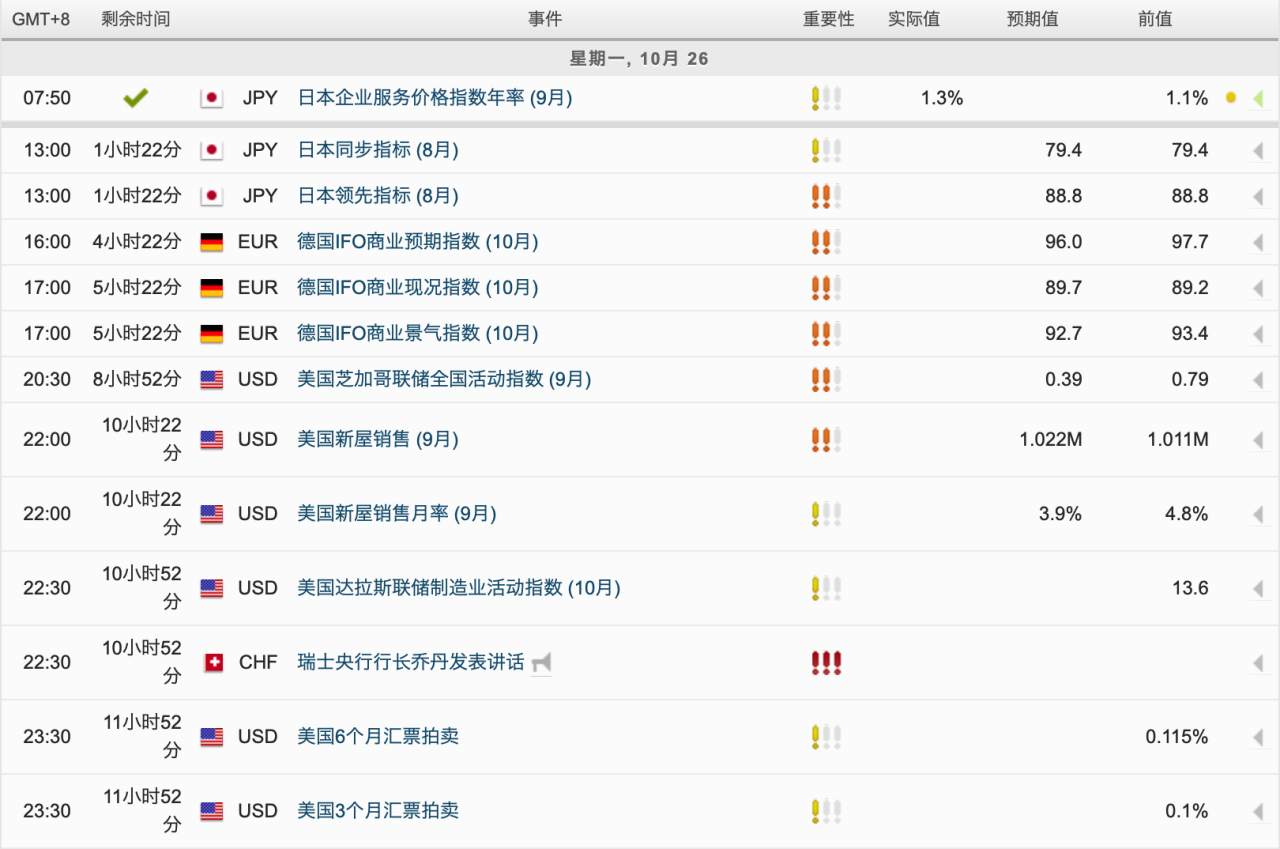Expand details arrow for 瑞士央行行长乔丹 row
Image resolution: width=1280 pixels, height=849 pixels.
[x=1258, y=663]
